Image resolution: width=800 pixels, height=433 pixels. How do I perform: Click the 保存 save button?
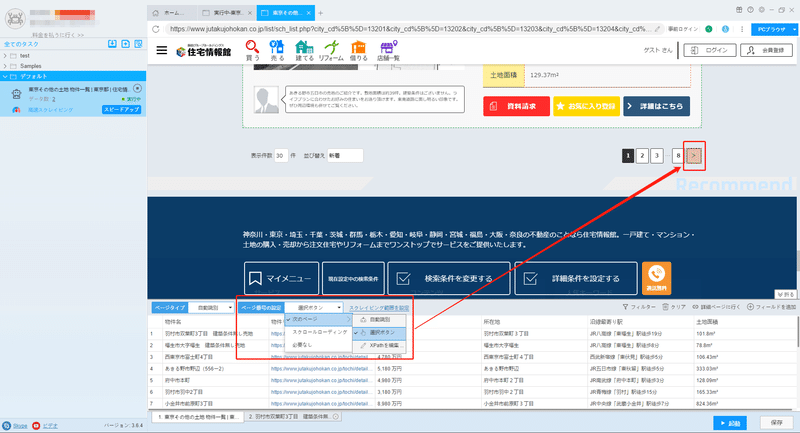pos(777,423)
